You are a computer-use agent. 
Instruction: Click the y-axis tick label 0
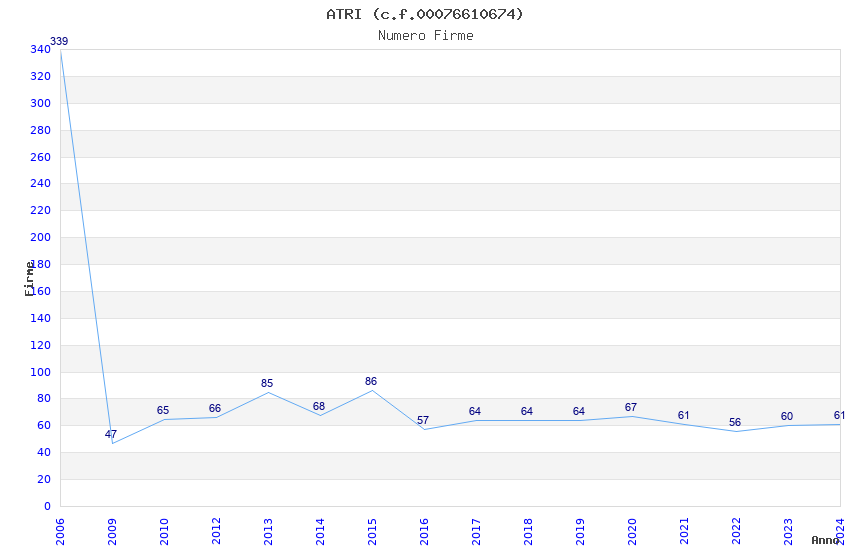[47, 506]
